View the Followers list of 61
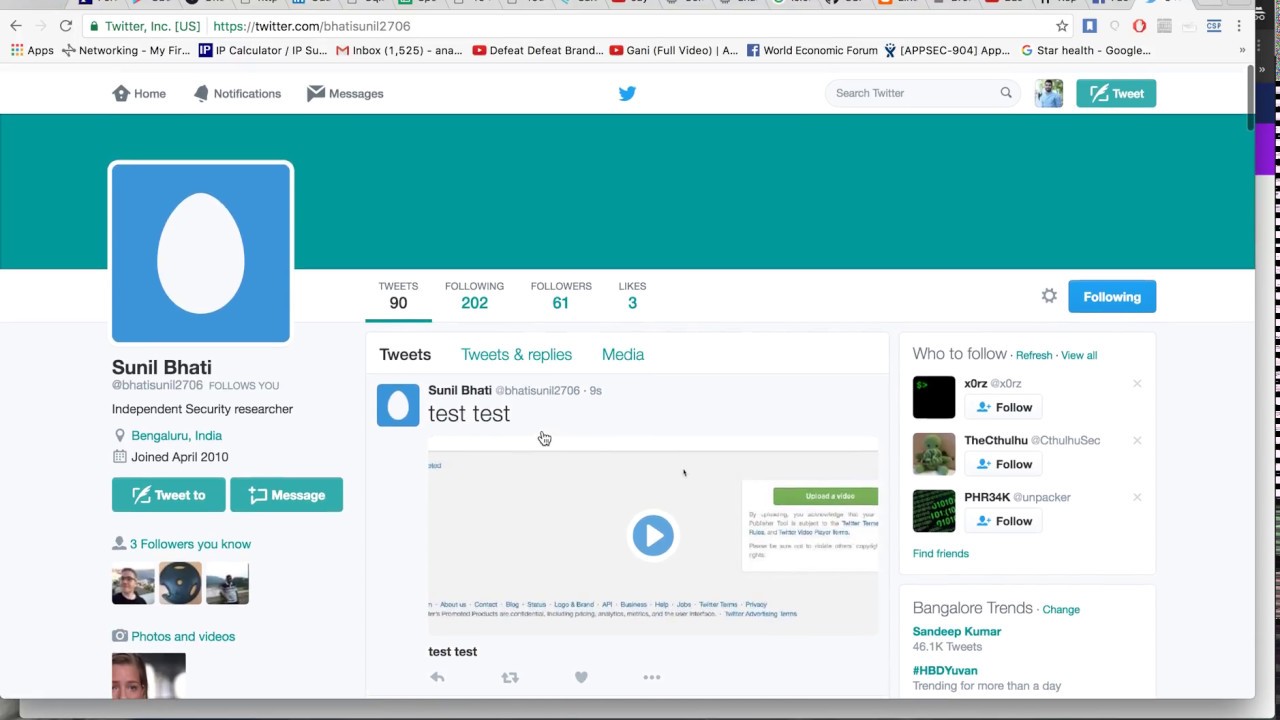The image size is (1280, 720). pos(561,296)
